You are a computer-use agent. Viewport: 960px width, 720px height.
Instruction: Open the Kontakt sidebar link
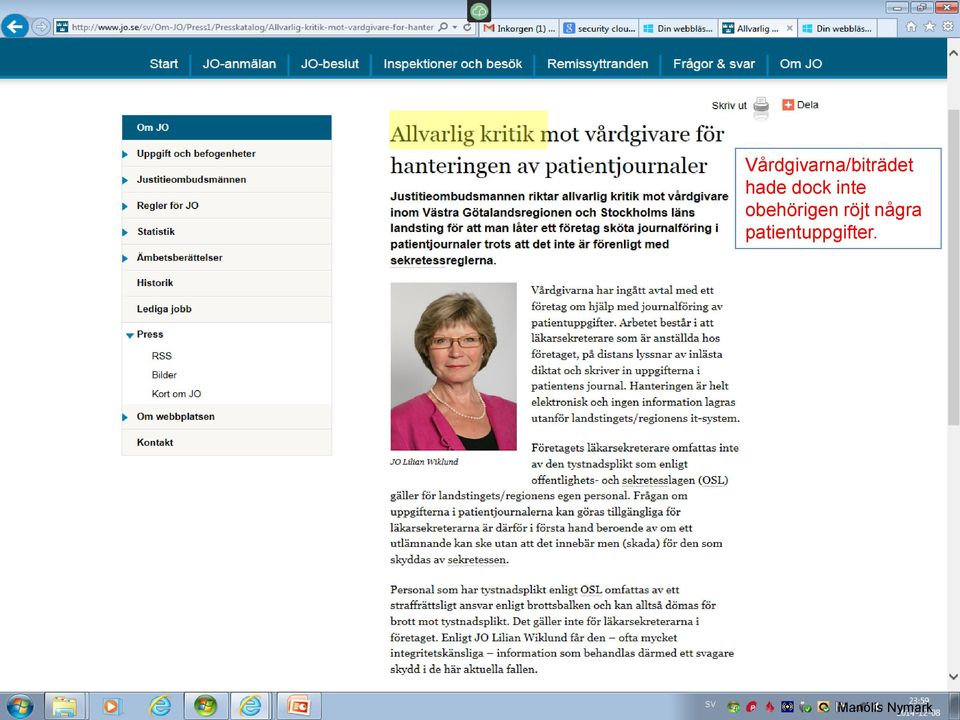click(155, 443)
